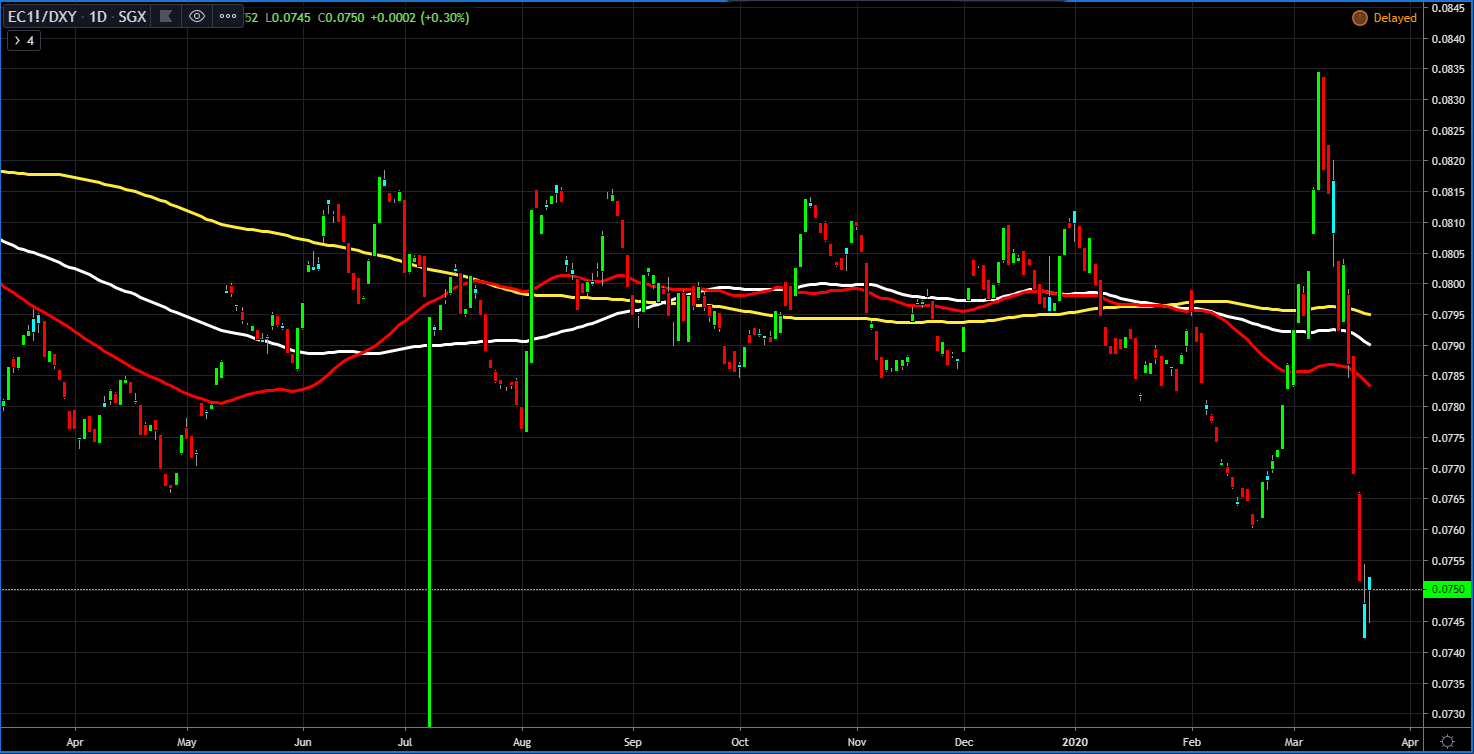Click the 0.0845 price axis label
Screen dimensions: 1474x754
pyautogui.click(x=1450, y=8)
